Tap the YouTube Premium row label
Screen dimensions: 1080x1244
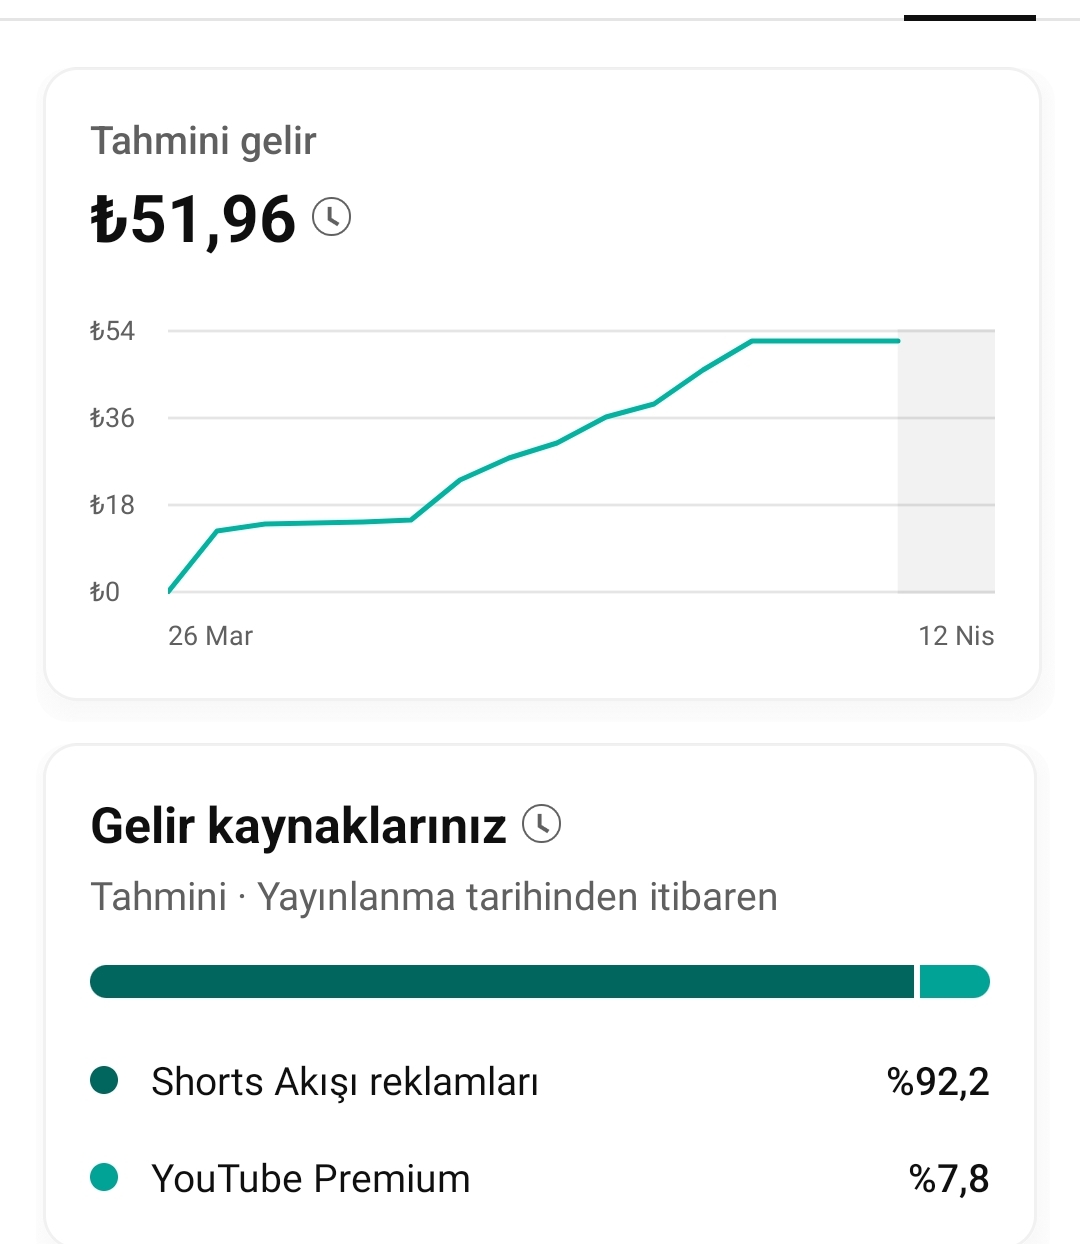(x=311, y=1179)
